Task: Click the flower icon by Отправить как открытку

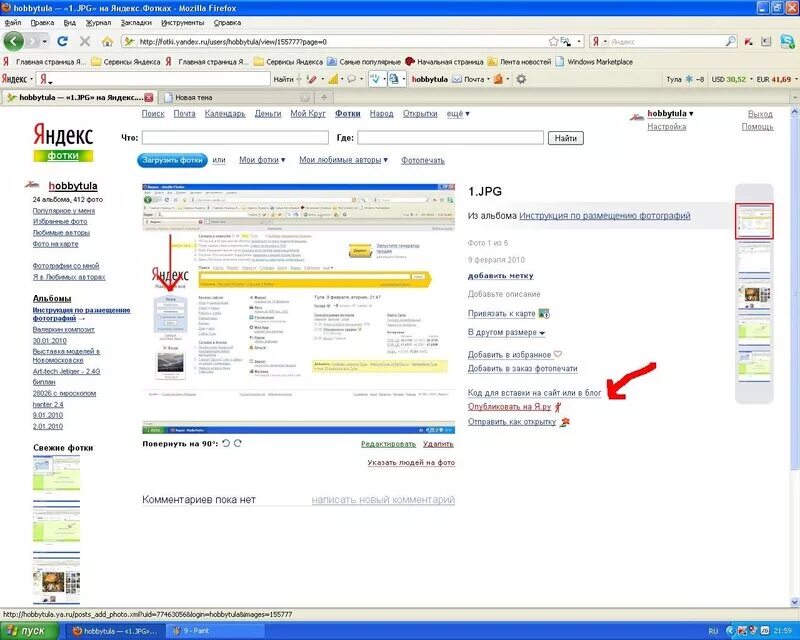Action: [x=564, y=422]
